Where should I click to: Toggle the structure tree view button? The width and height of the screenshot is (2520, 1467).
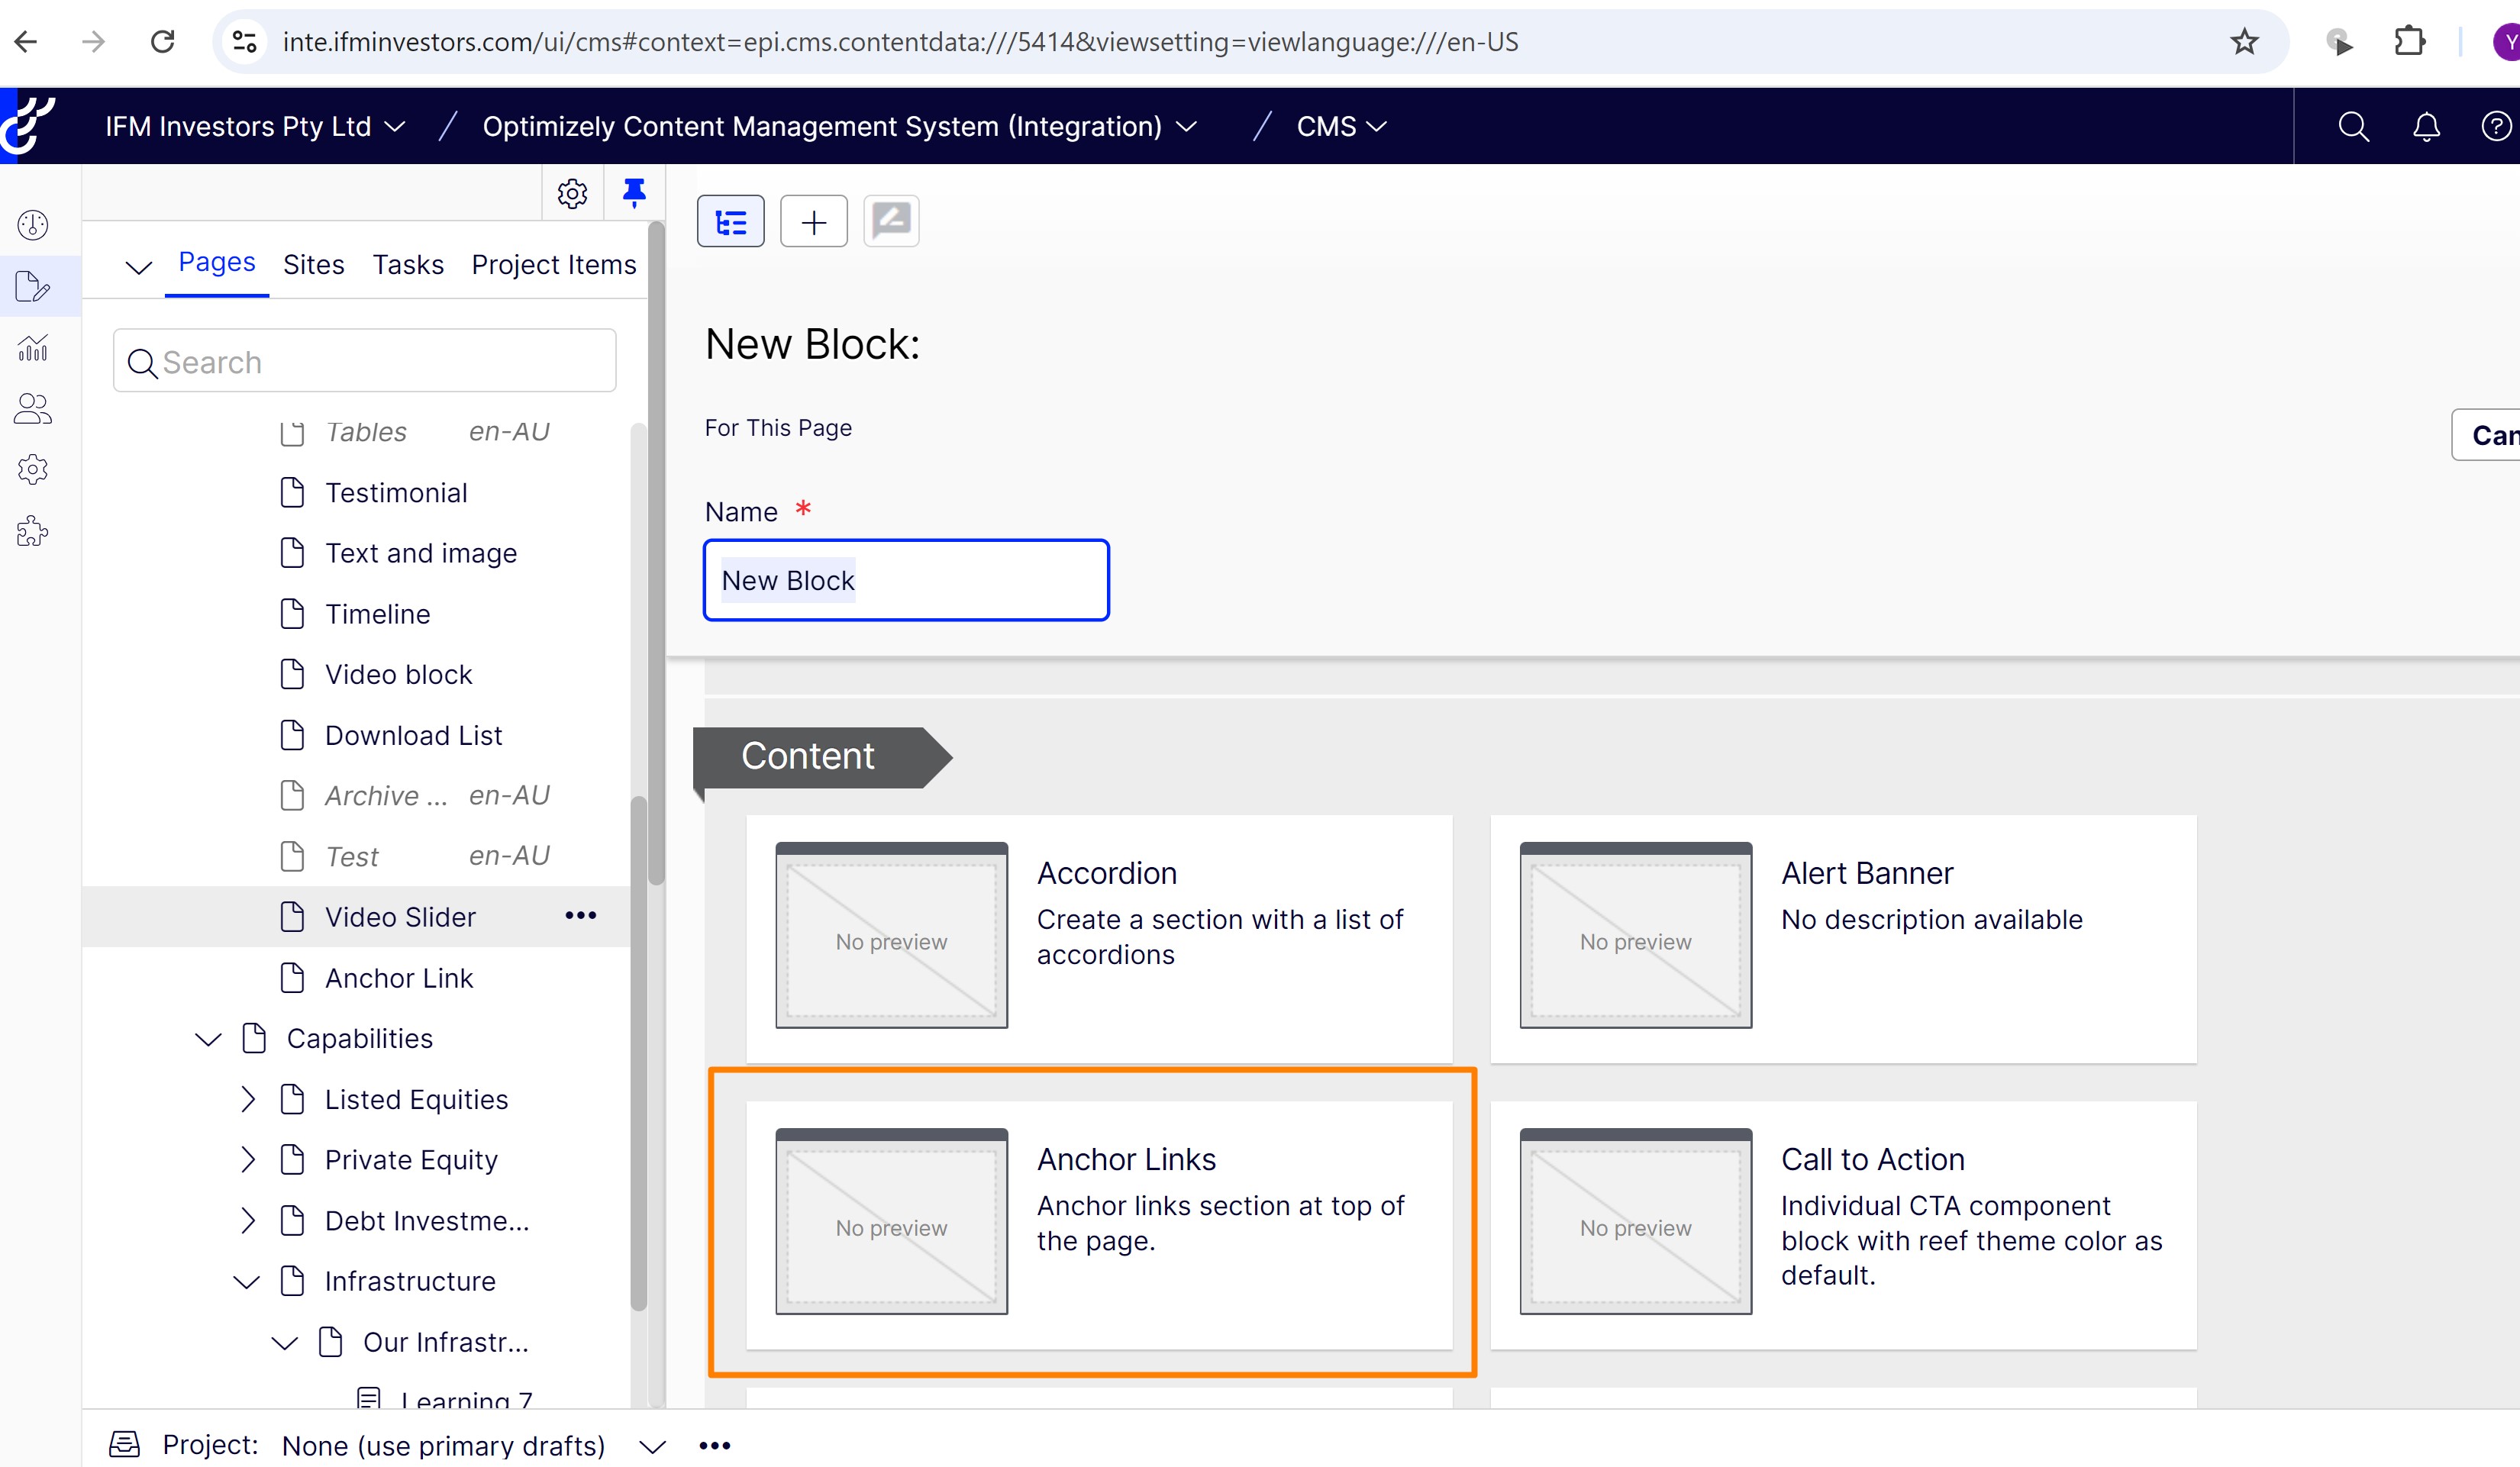(x=730, y=221)
